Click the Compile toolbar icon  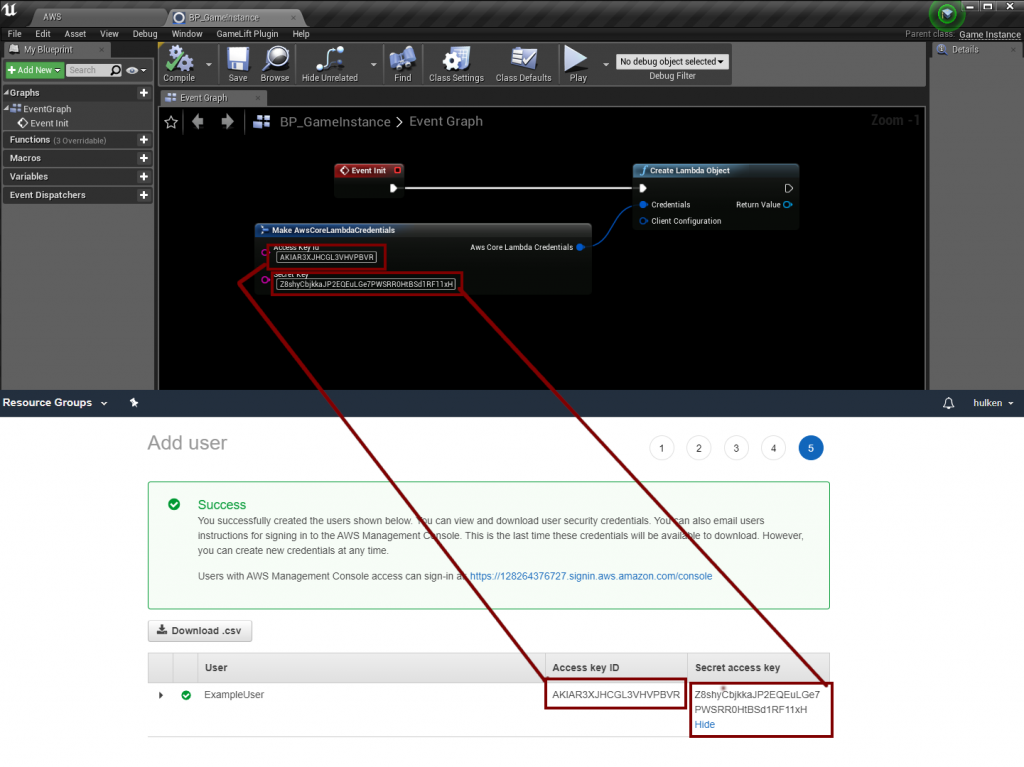coord(179,64)
